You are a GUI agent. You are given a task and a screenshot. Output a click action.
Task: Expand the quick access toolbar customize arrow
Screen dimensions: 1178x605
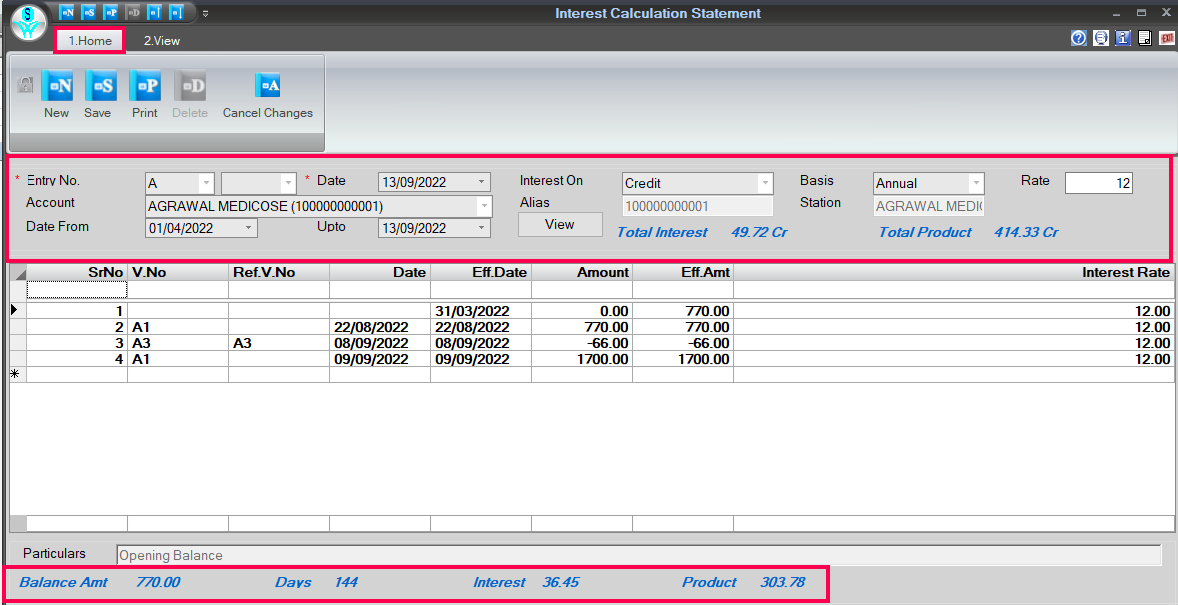[x=205, y=14]
